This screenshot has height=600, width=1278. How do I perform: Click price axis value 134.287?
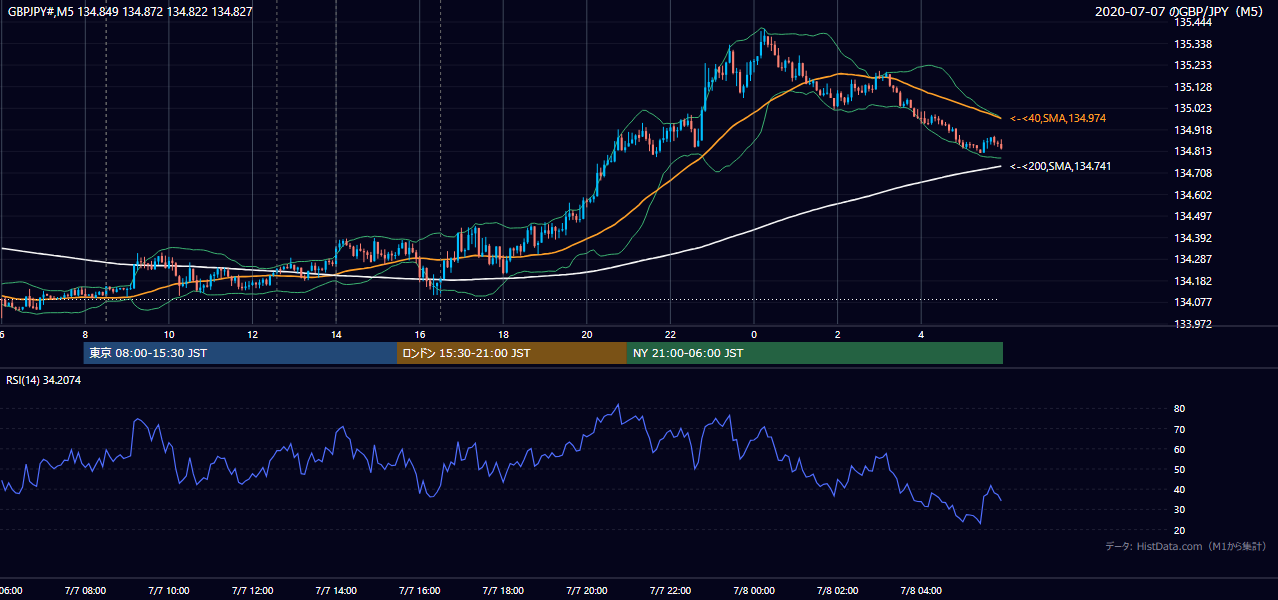tap(1193, 259)
